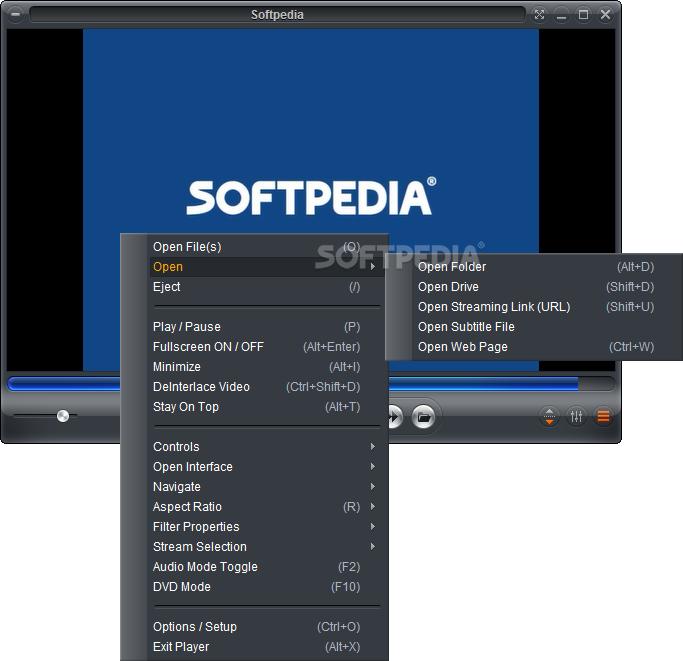683x661 pixels.
Task: Select Eject from the context menu
Action: coord(267,287)
